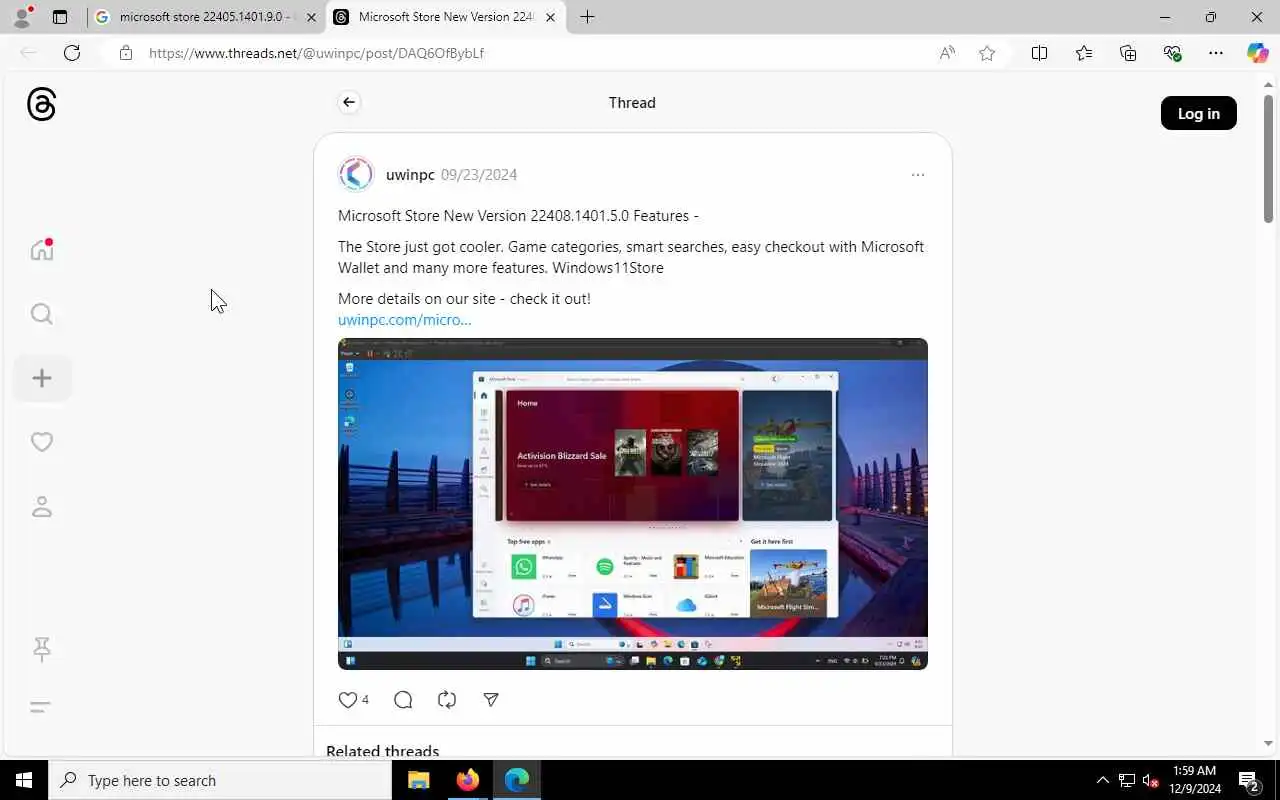Open the Edge tab actions menu icon
The width and height of the screenshot is (1280, 800).
click(60, 17)
